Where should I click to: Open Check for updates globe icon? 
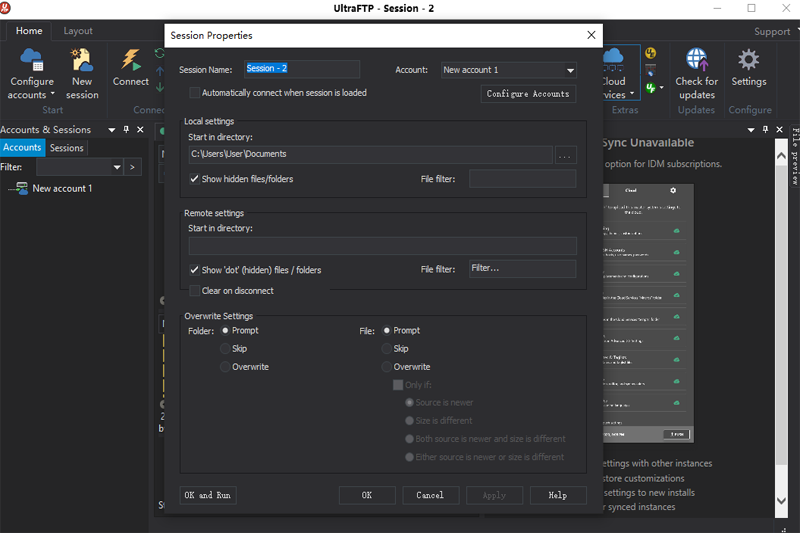696,61
